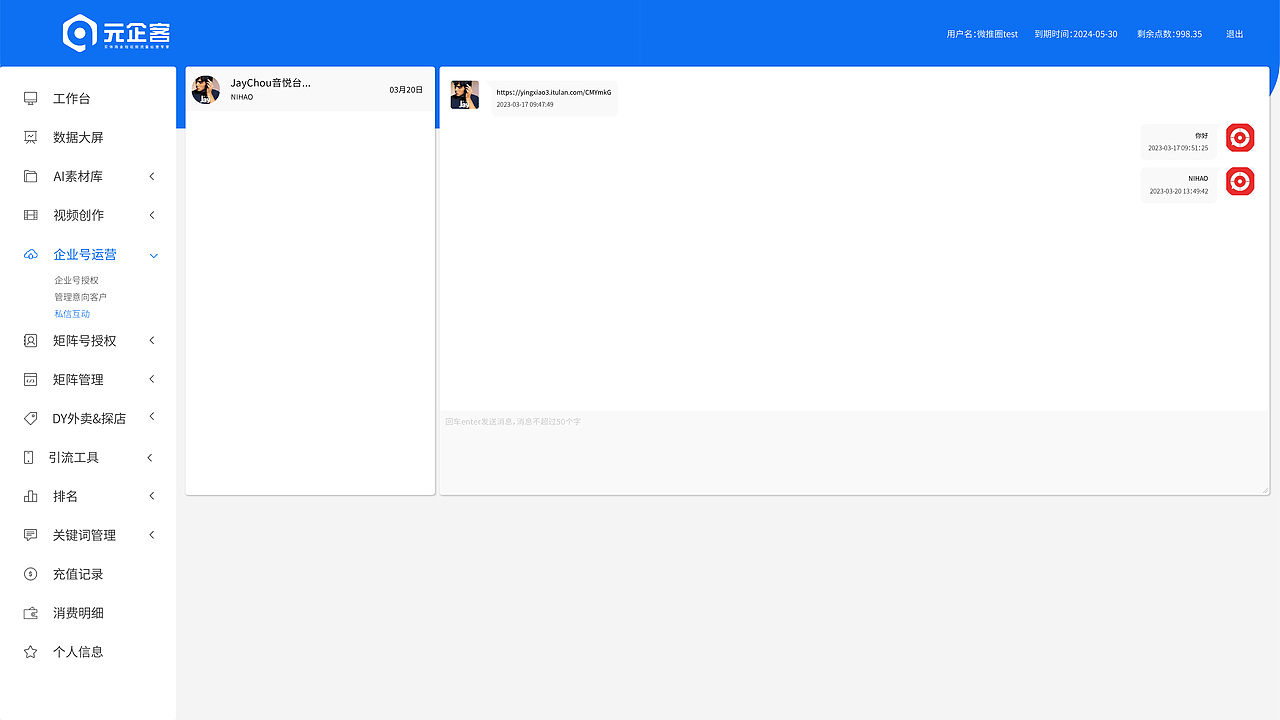Click the textarea resize handle

(x=1265, y=489)
